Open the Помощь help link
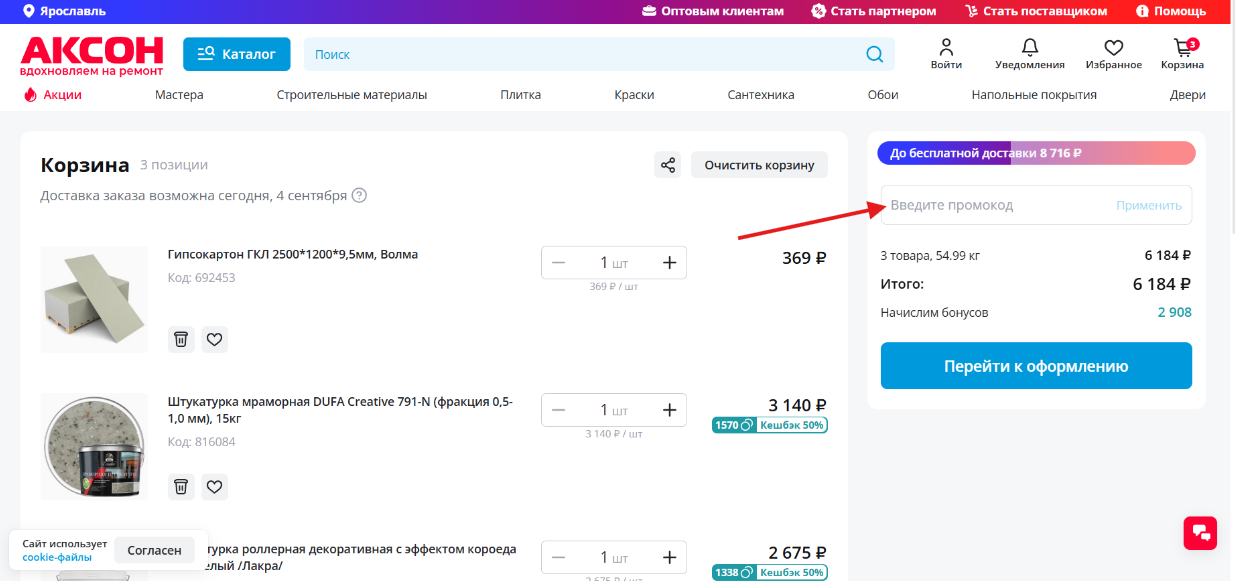This screenshot has width=1235, height=581. tap(1171, 11)
